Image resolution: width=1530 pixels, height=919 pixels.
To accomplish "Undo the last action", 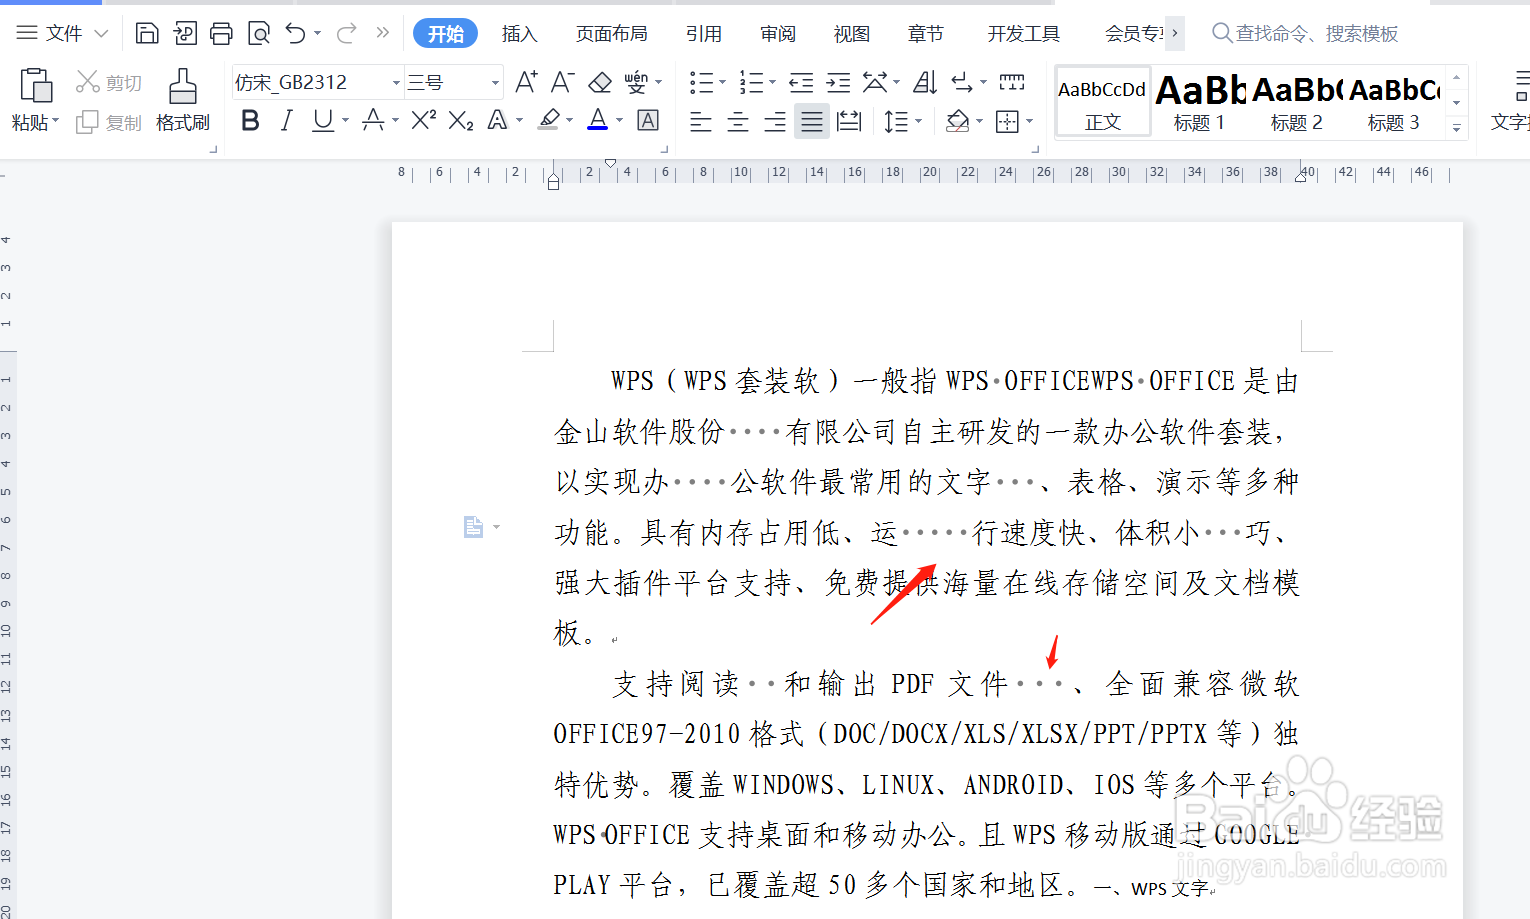I will 295,33.
